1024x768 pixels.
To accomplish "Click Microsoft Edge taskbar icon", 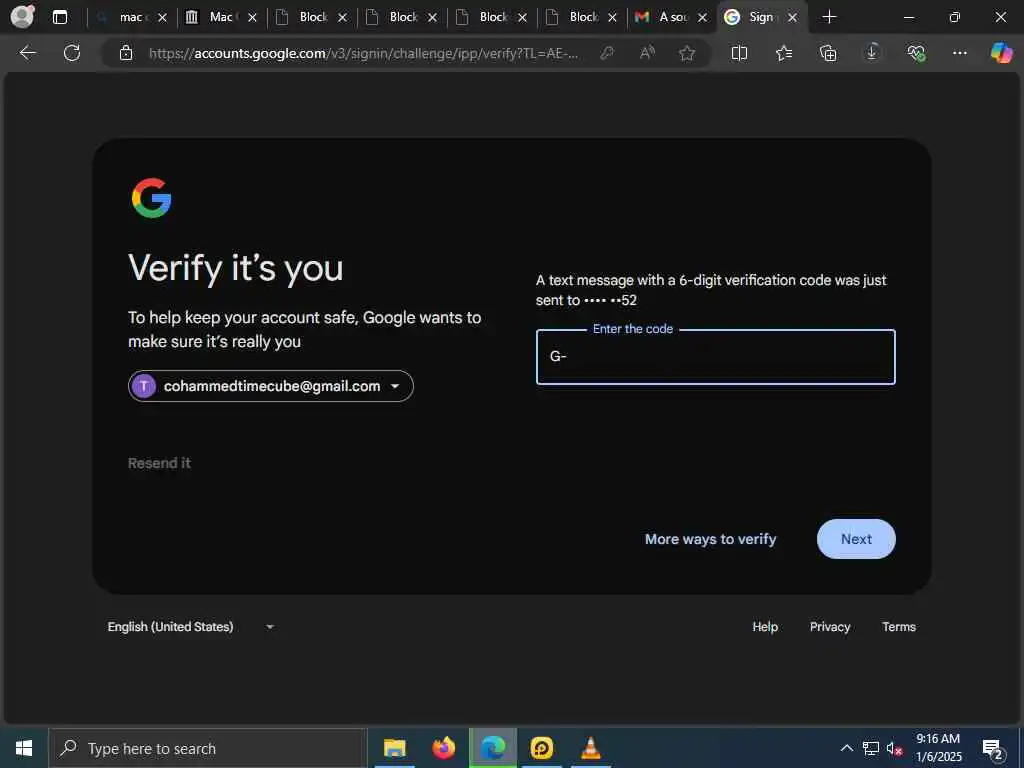I will click(x=493, y=748).
